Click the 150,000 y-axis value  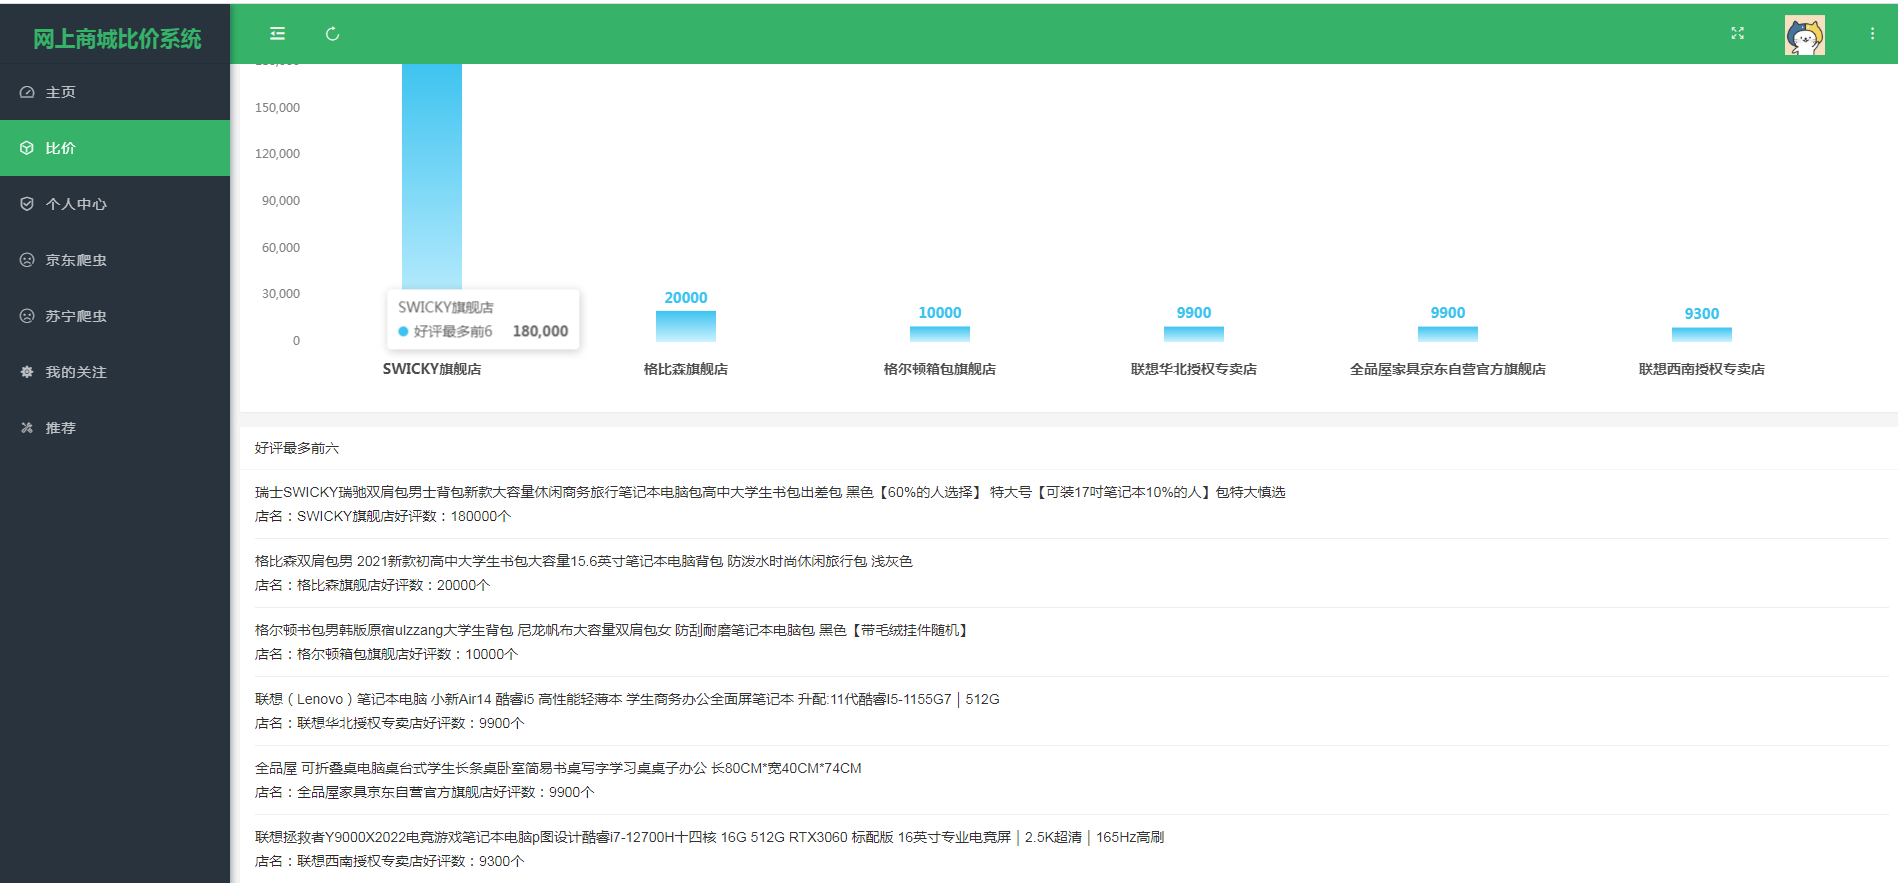click(x=277, y=108)
